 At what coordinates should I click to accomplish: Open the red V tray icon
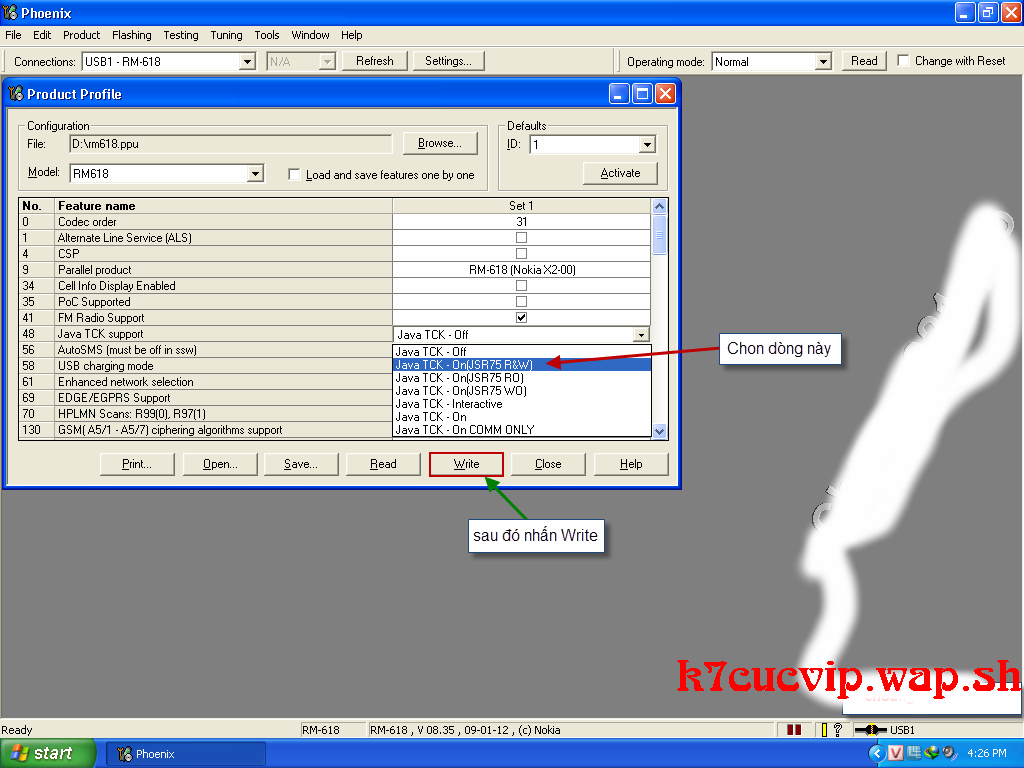pos(896,753)
